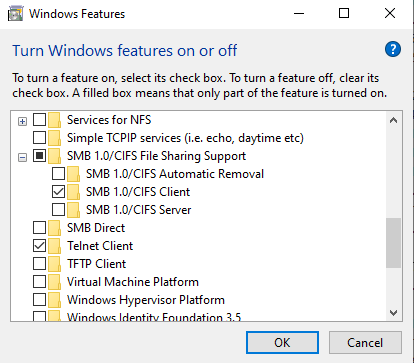
Task: Tick the SMB Direct checkbox
Action: pyautogui.click(x=39, y=227)
